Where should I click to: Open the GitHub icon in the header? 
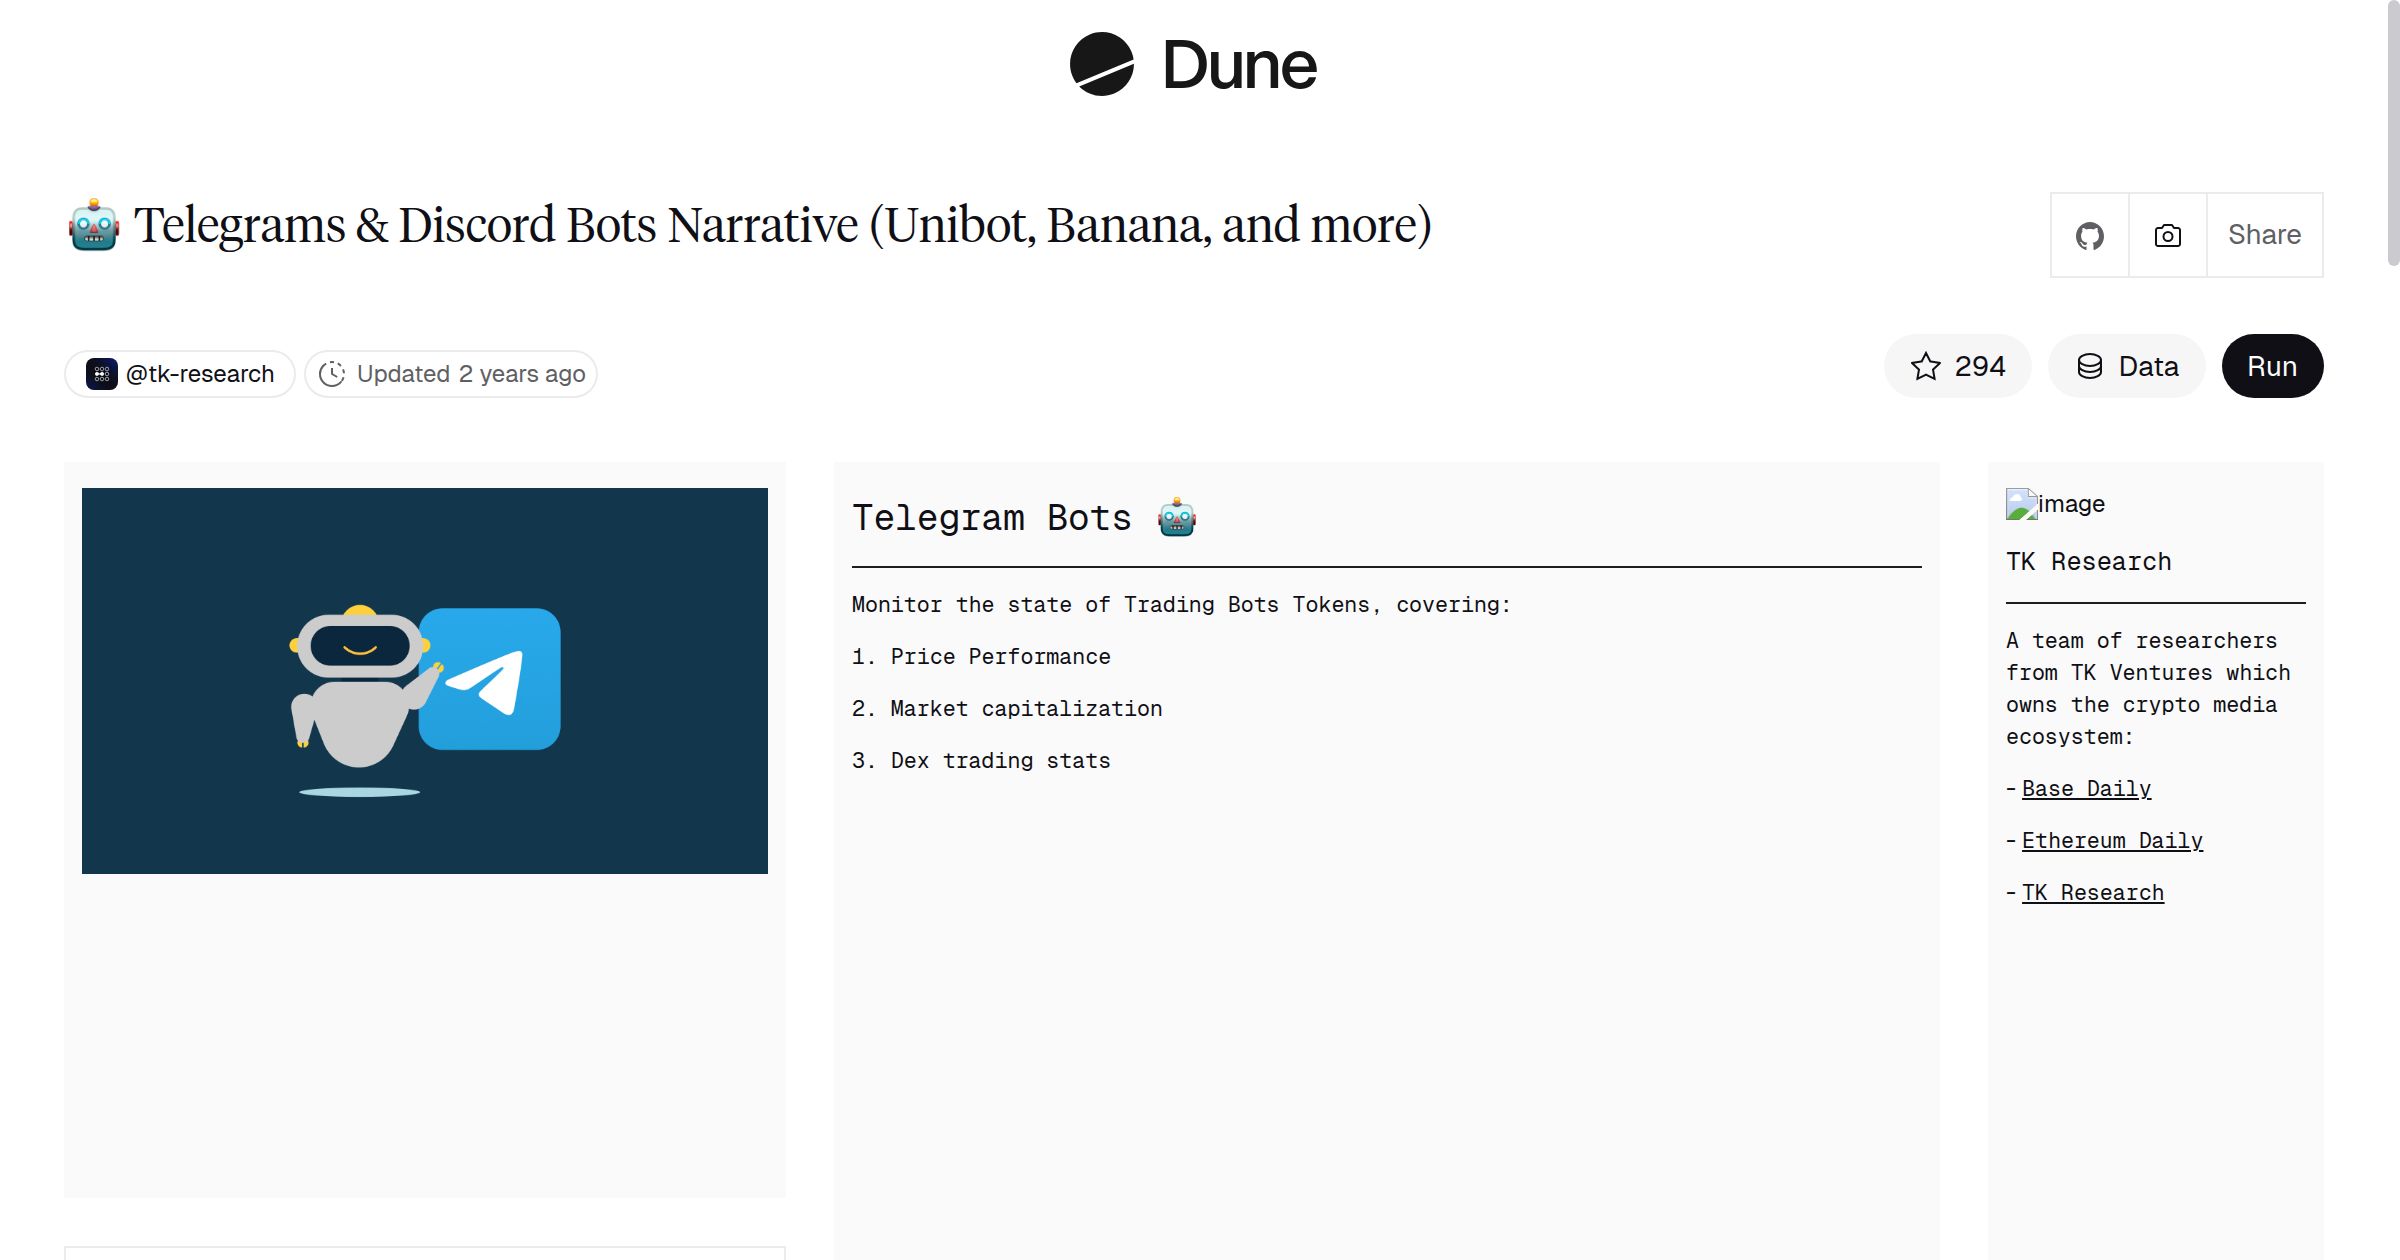[2089, 234]
